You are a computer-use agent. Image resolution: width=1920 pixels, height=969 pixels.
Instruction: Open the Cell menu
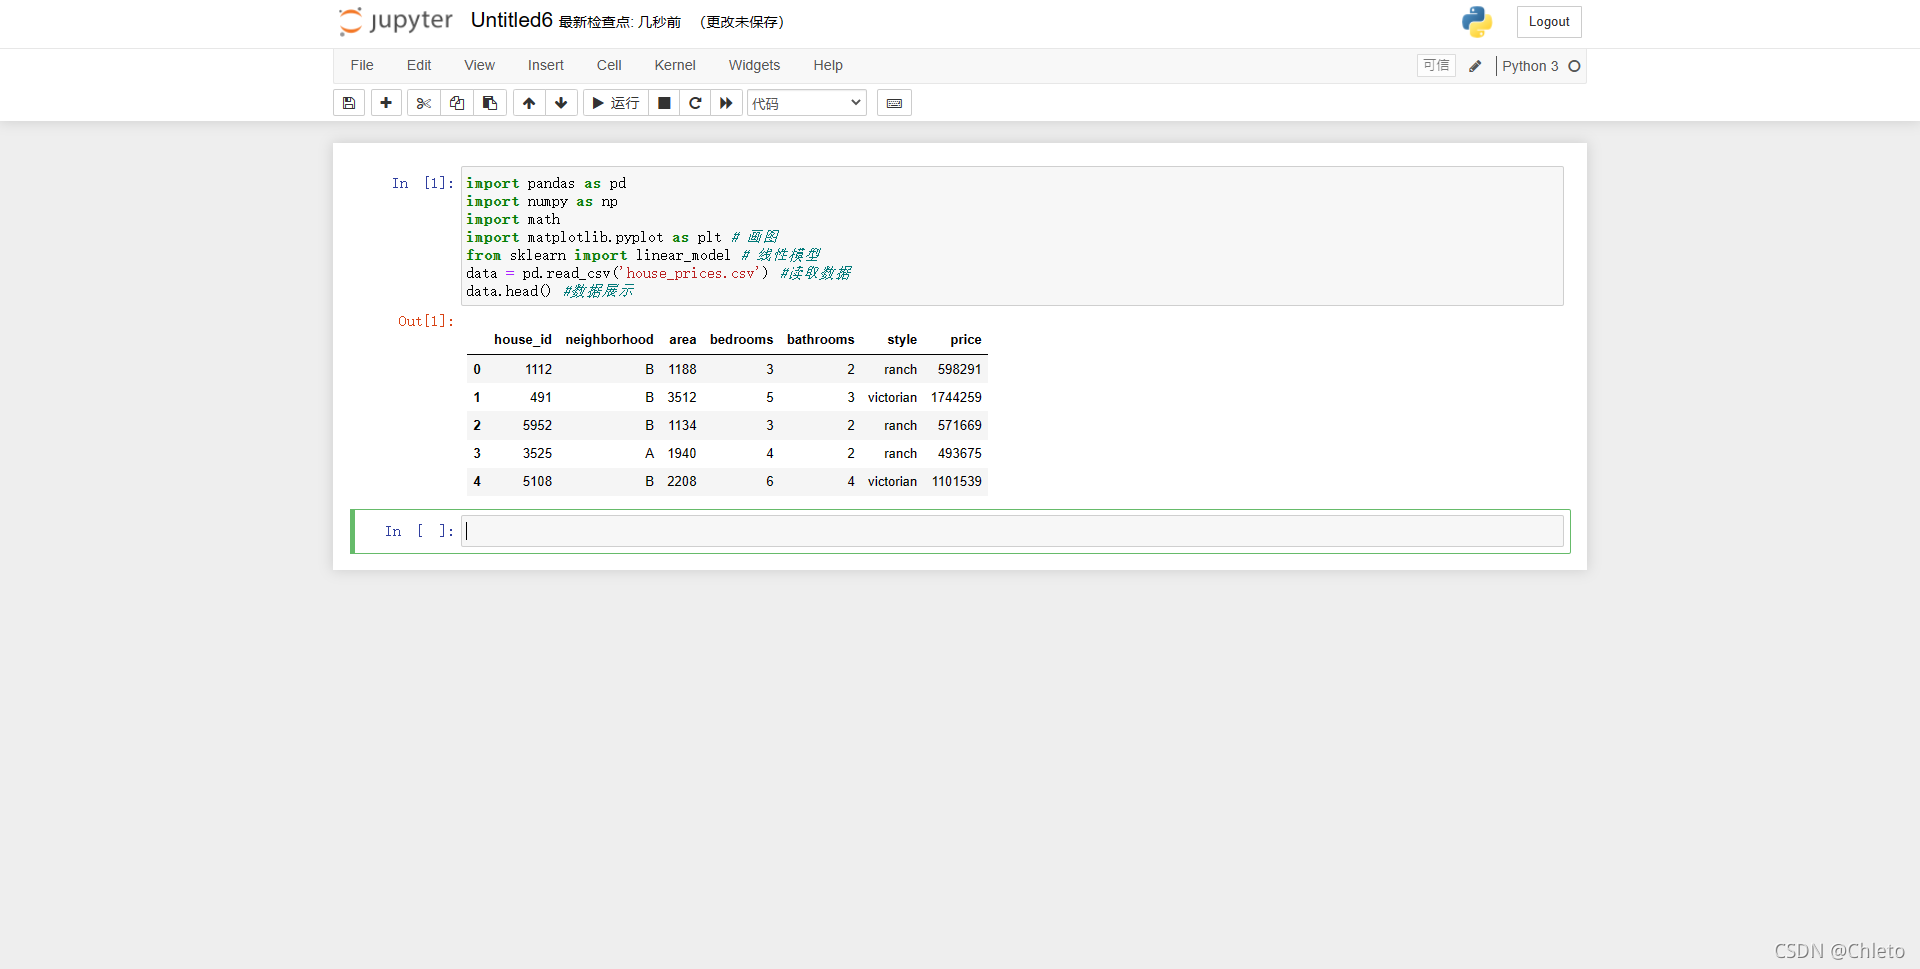click(x=609, y=65)
